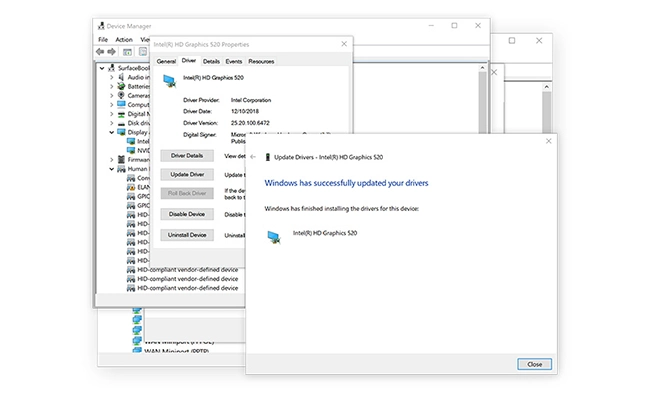Select the Intel display adapter icon in tree
This screenshot has height=400, width=650.
click(x=131, y=141)
